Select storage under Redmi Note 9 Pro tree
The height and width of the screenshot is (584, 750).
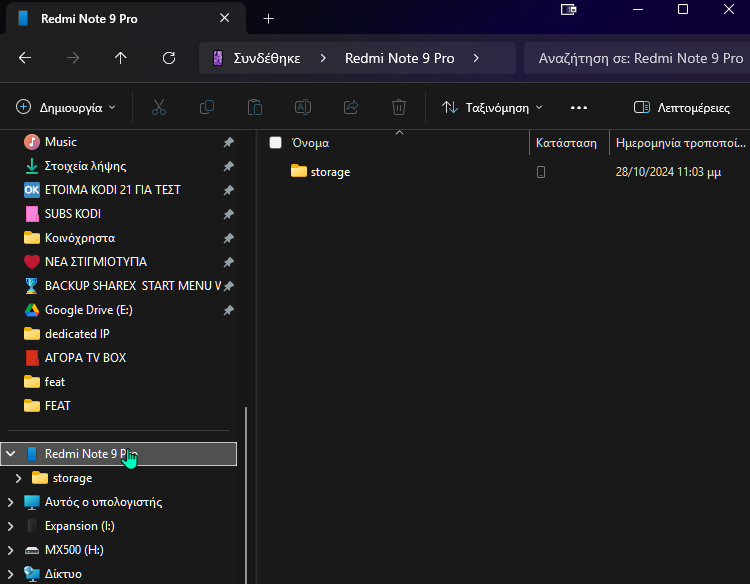click(72, 478)
